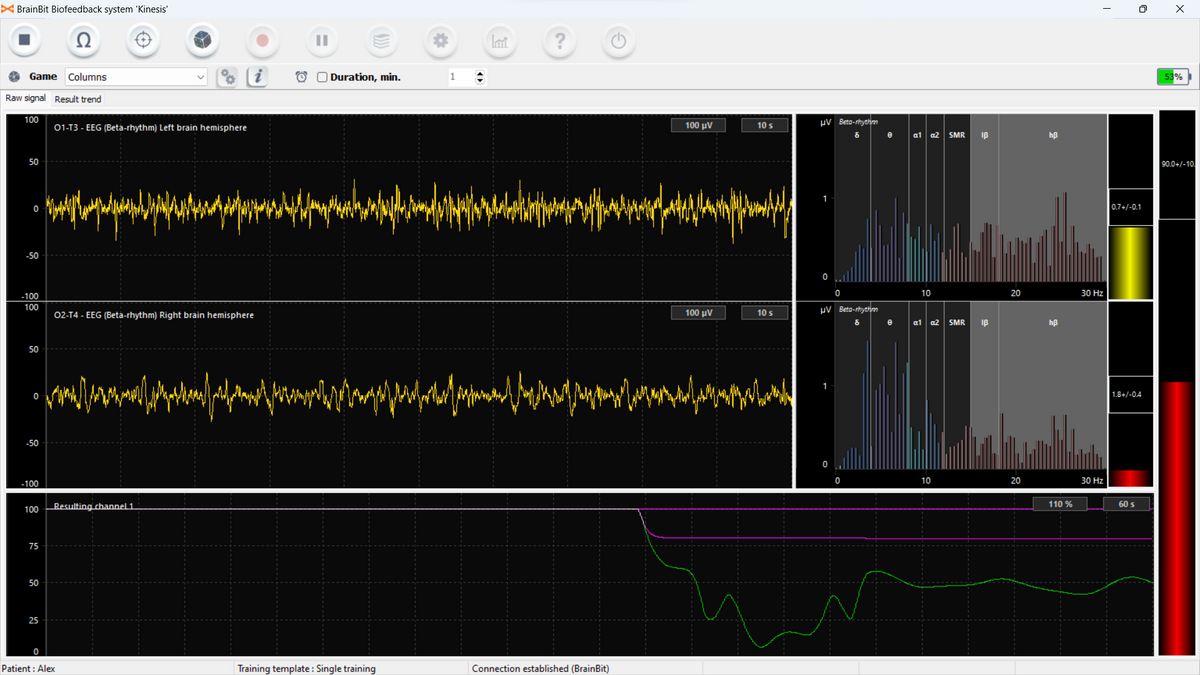Screen dimensions: 1200x675
Task: Increase duration minutes with up arrow
Action: point(480,73)
